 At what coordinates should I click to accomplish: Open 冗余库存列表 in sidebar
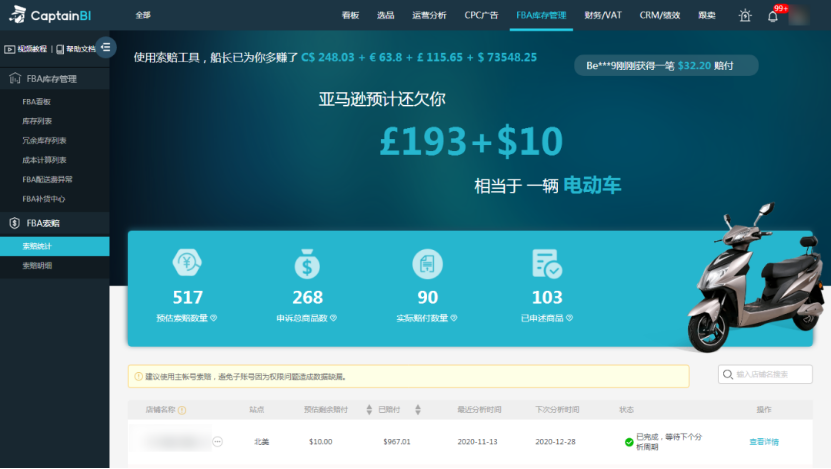[44, 140]
